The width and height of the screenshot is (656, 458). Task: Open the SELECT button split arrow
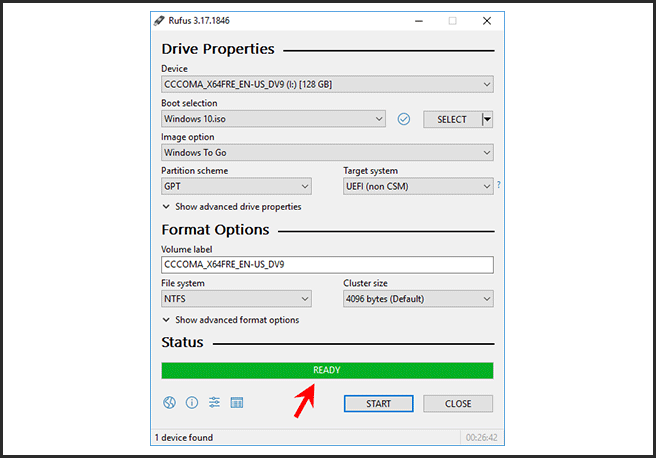[487, 120]
